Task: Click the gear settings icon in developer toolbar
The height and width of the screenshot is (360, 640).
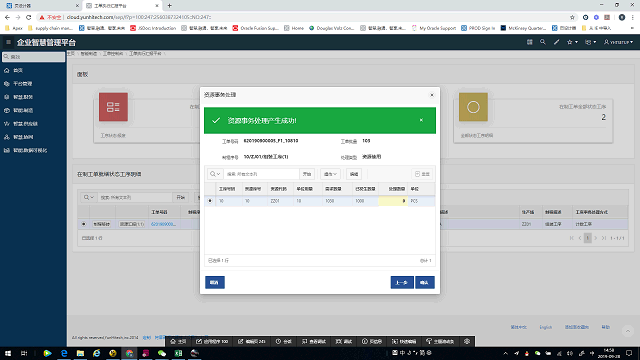Action: pyautogui.click(x=467, y=341)
